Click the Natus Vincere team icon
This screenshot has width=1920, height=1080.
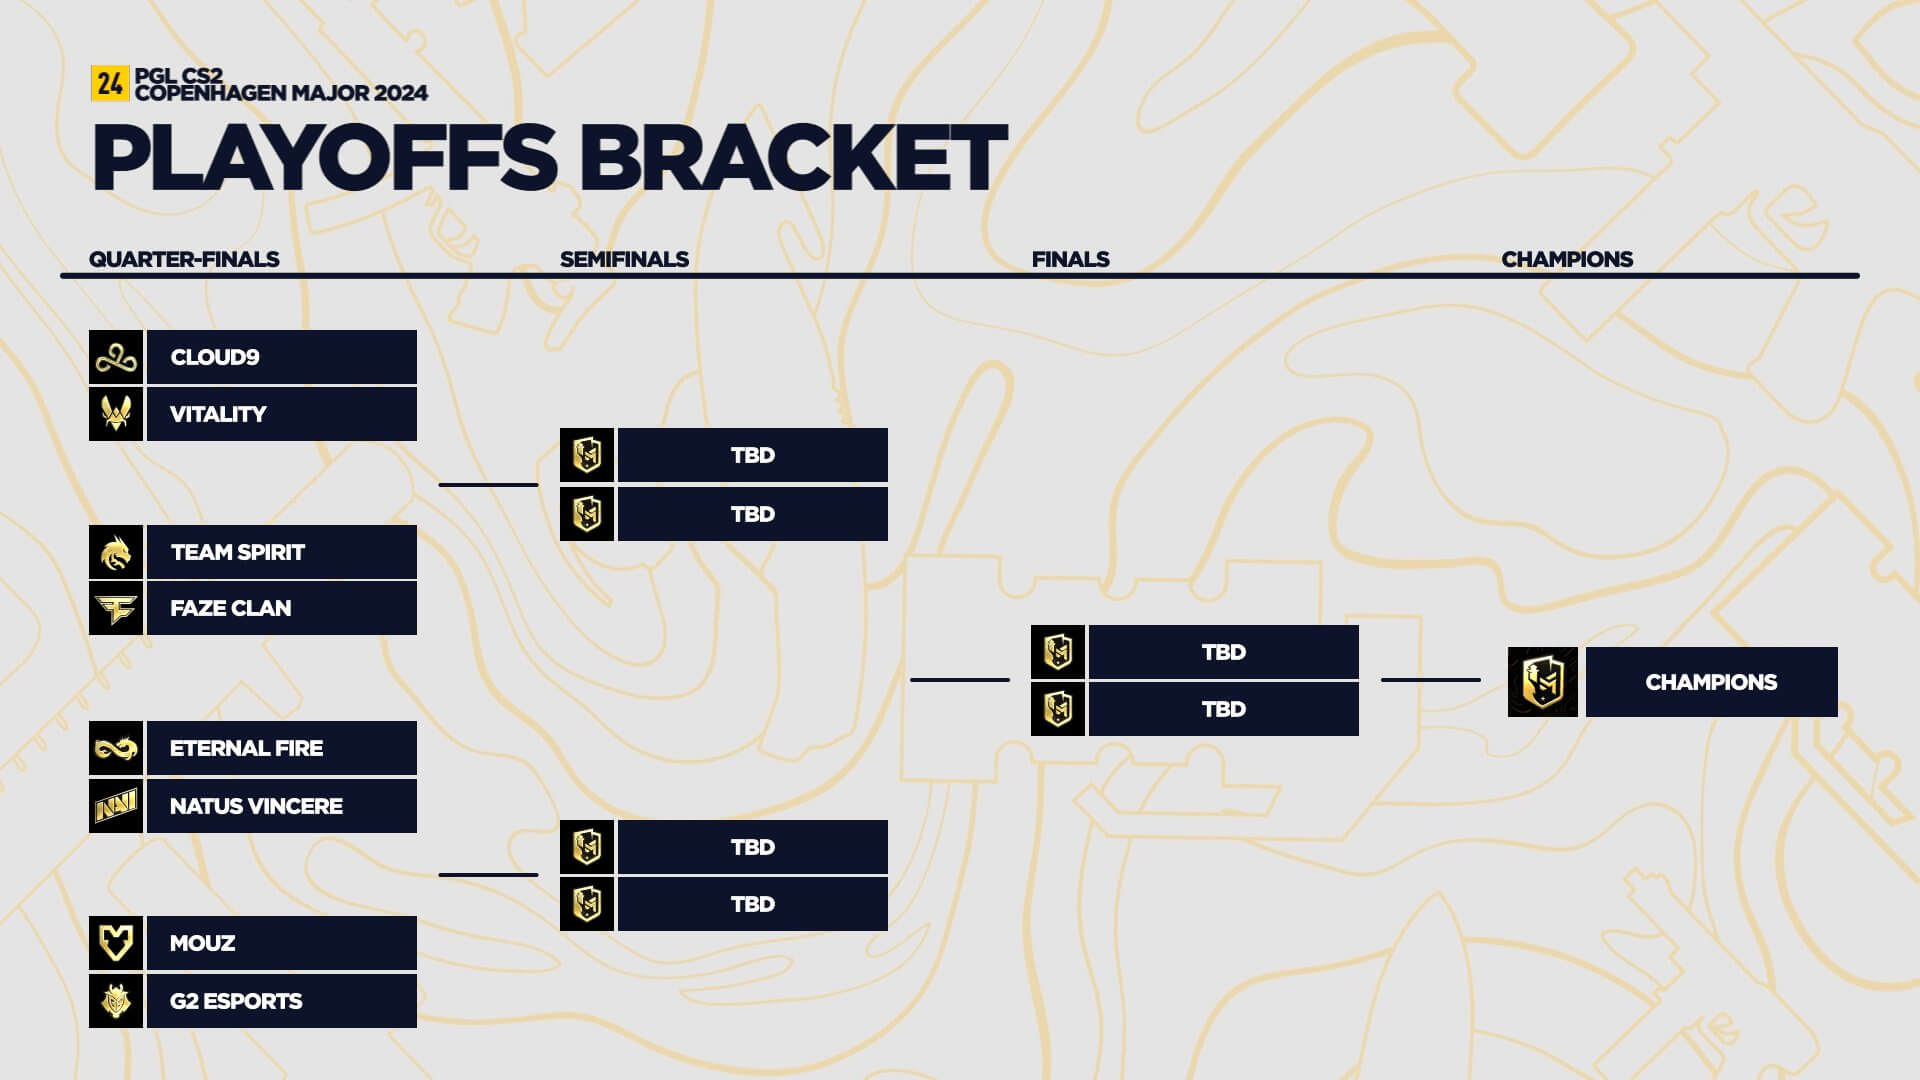[115, 804]
